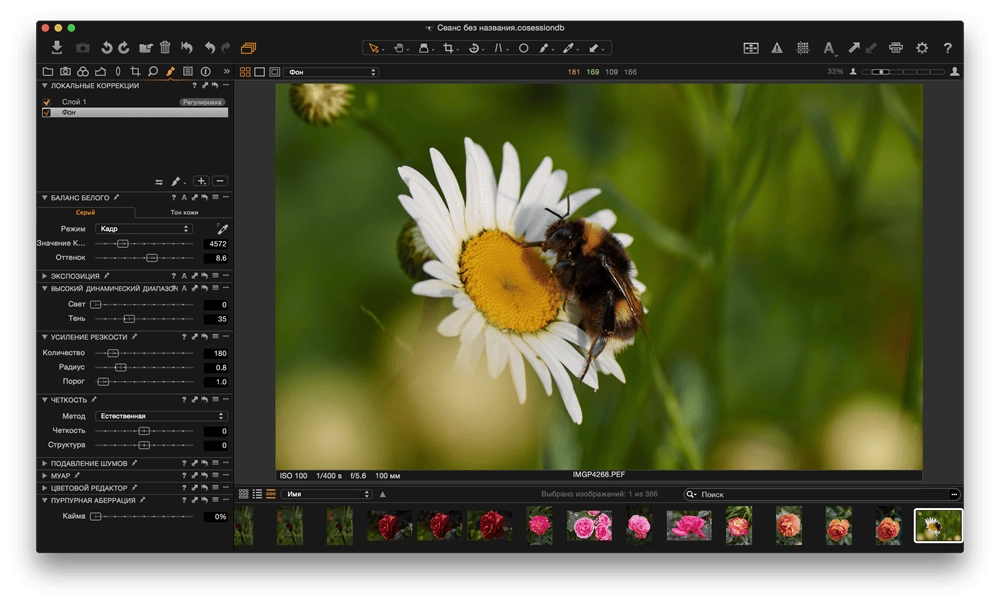Image resolution: width=1000 pixels, height=604 pixels.
Task: Switch browser to grid thumbnail view
Action: click(x=244, y=494)
